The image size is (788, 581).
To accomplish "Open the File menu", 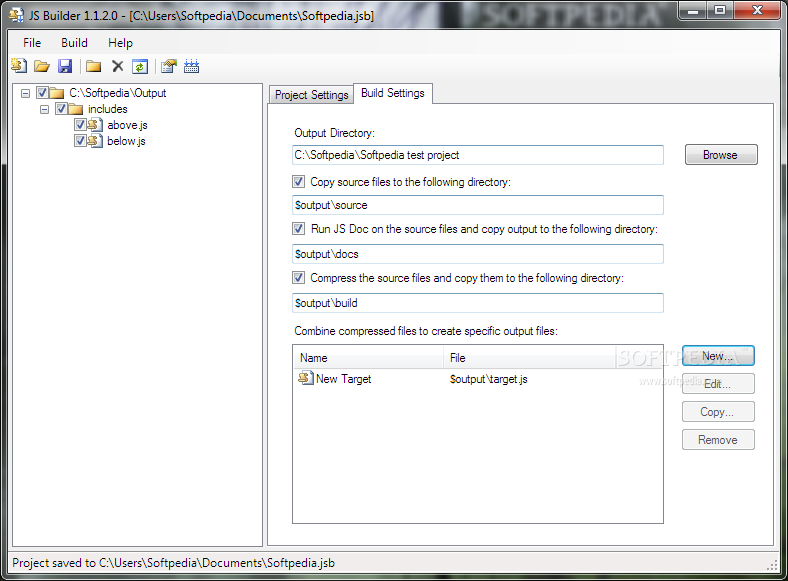I will pyautogui.click(x=32, y=43).
